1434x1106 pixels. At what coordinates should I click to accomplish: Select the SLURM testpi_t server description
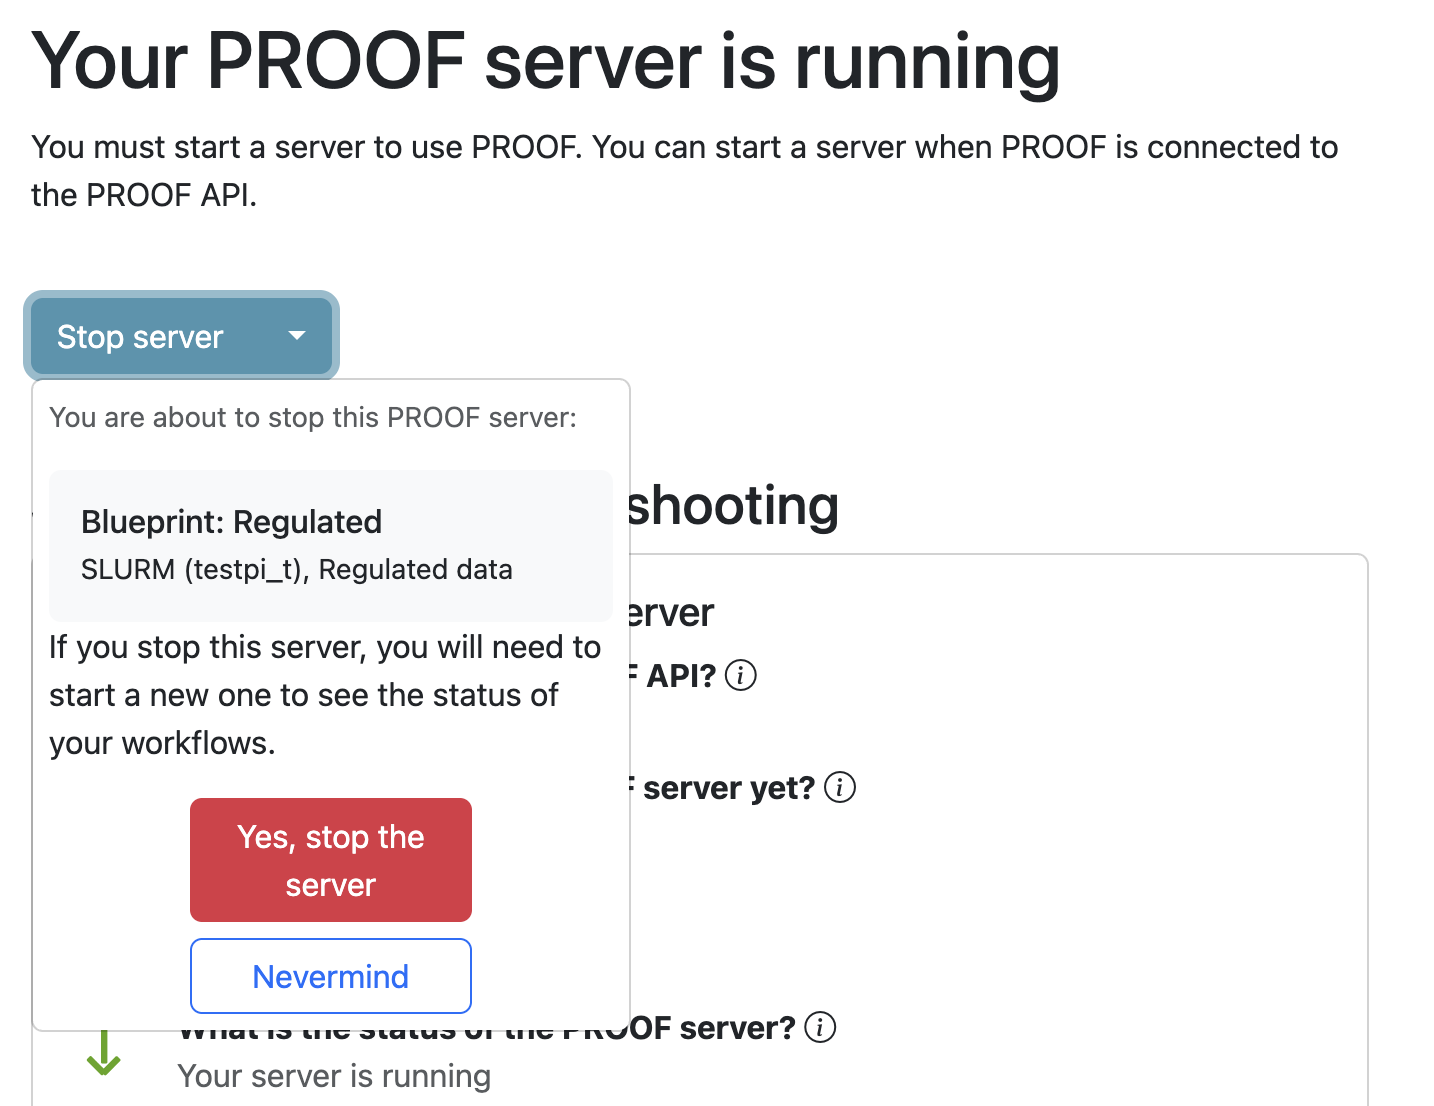pyautogui.click(x=296, y=569)
